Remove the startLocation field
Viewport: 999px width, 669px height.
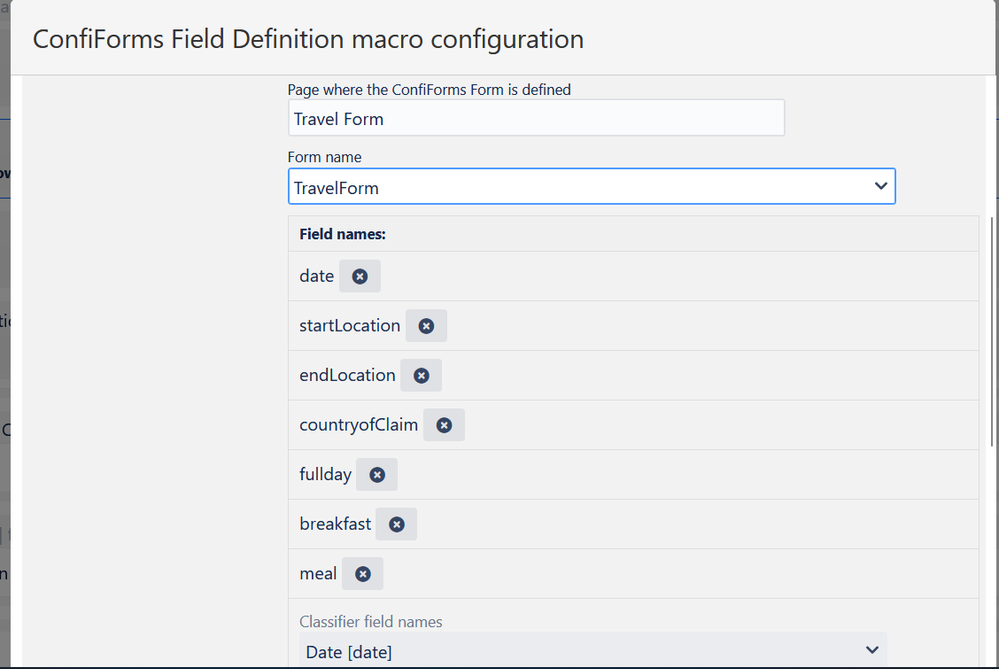tap(426, 326)
